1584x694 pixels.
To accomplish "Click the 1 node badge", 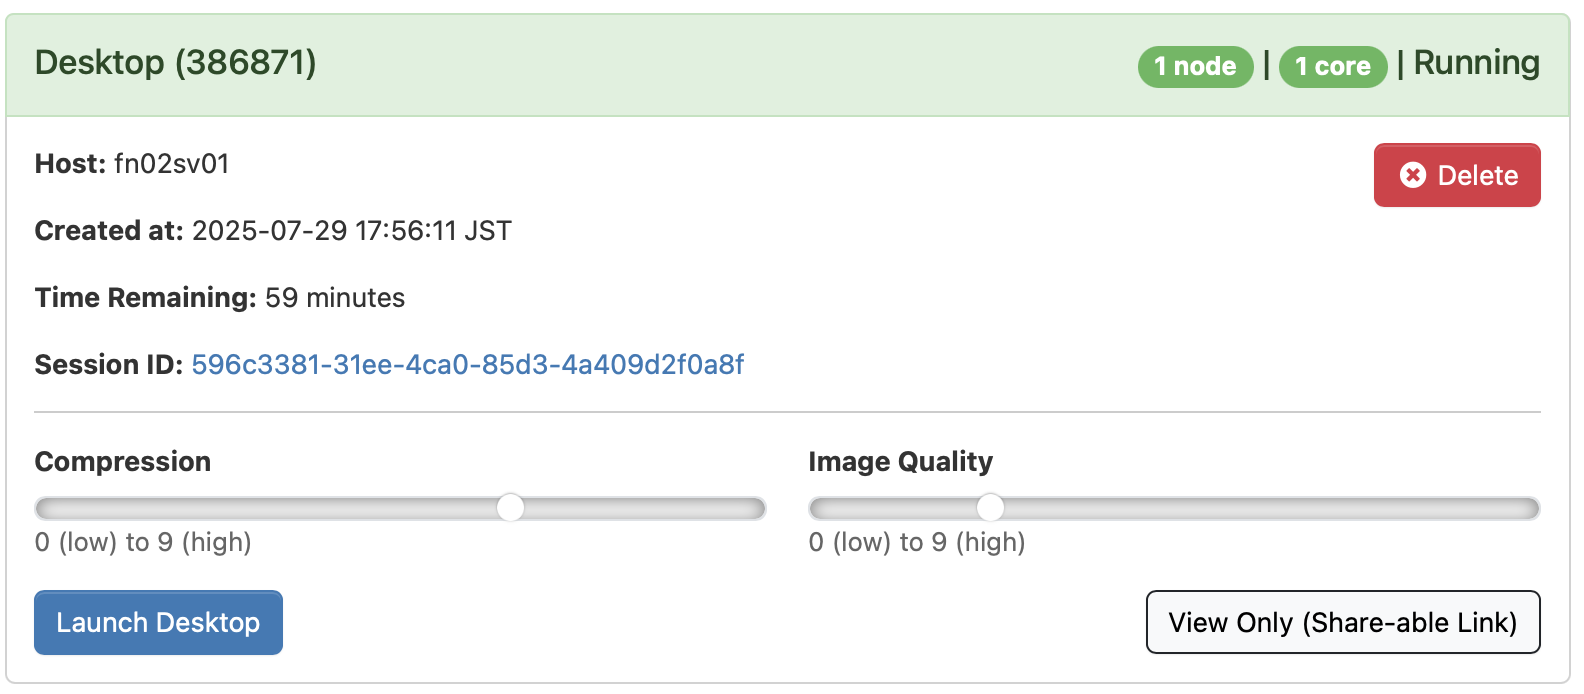I will pos(1195,66).
